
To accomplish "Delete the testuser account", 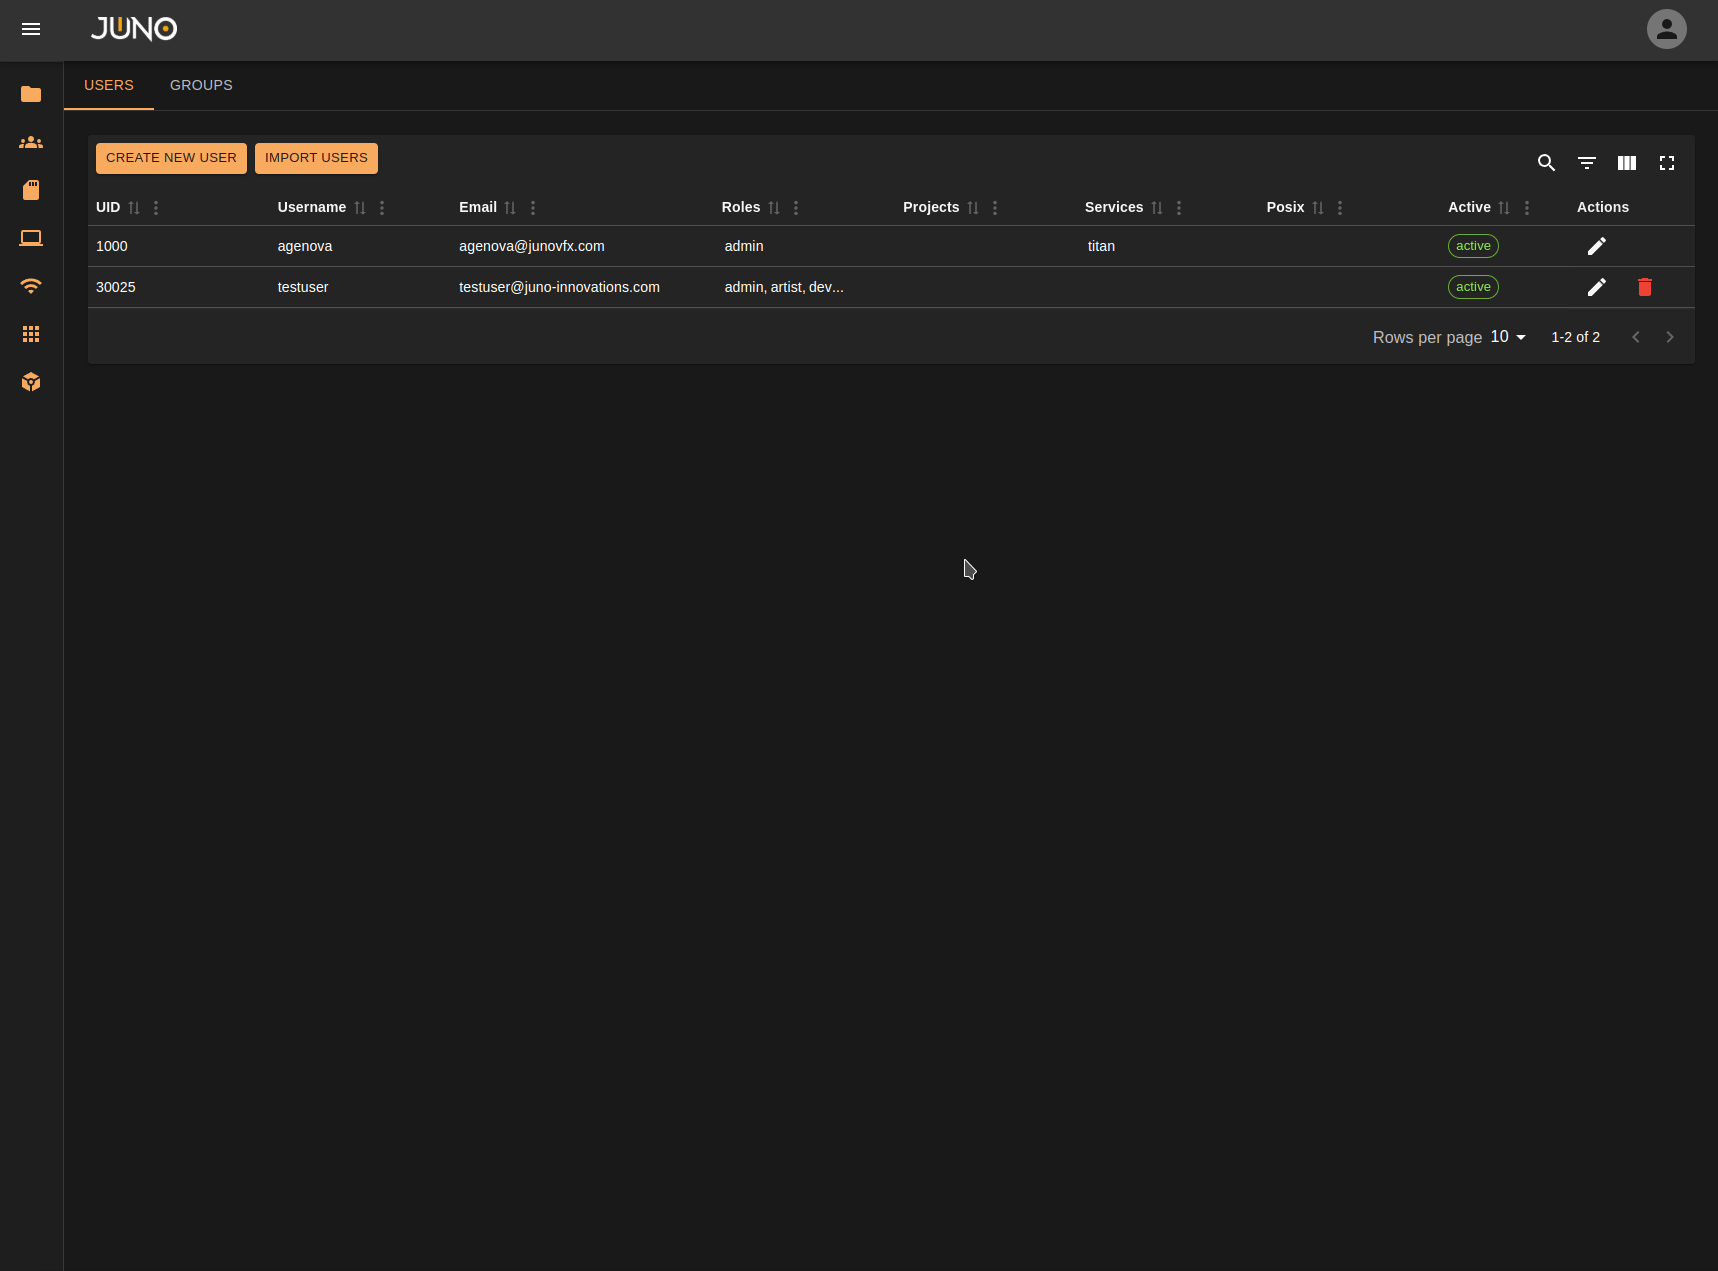I will (x=1644, y=287).
